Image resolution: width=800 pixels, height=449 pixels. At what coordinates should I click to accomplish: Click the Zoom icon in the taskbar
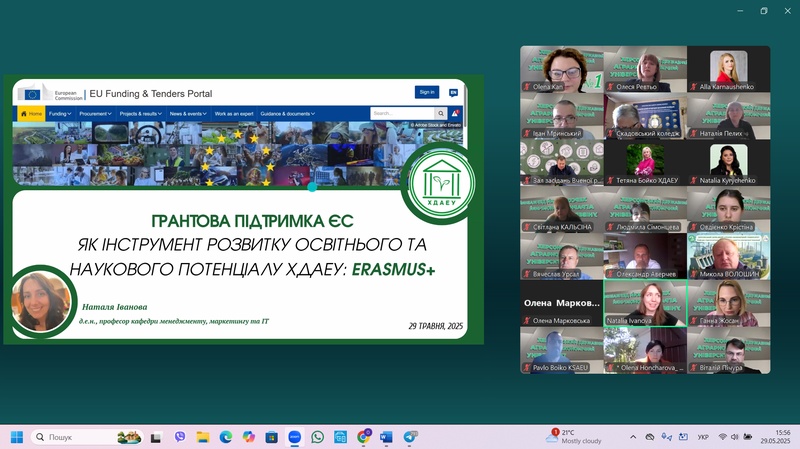click(295, 437)
